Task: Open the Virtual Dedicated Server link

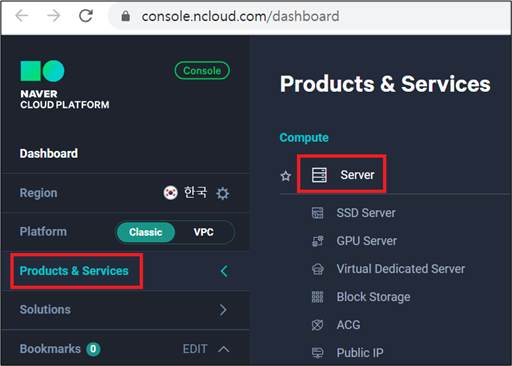Action: tap(401, 269)
